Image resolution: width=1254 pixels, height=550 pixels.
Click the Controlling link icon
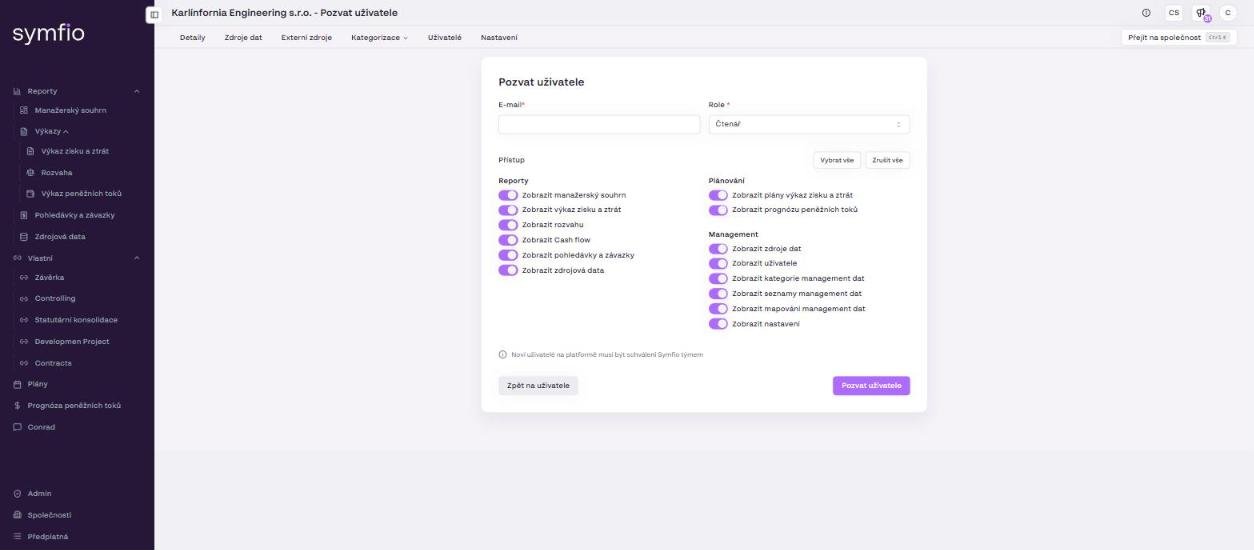(25, 298)
